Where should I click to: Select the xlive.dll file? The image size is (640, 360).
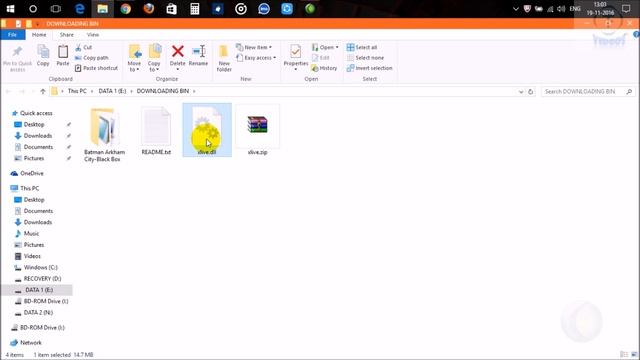(x=207, y=130)
